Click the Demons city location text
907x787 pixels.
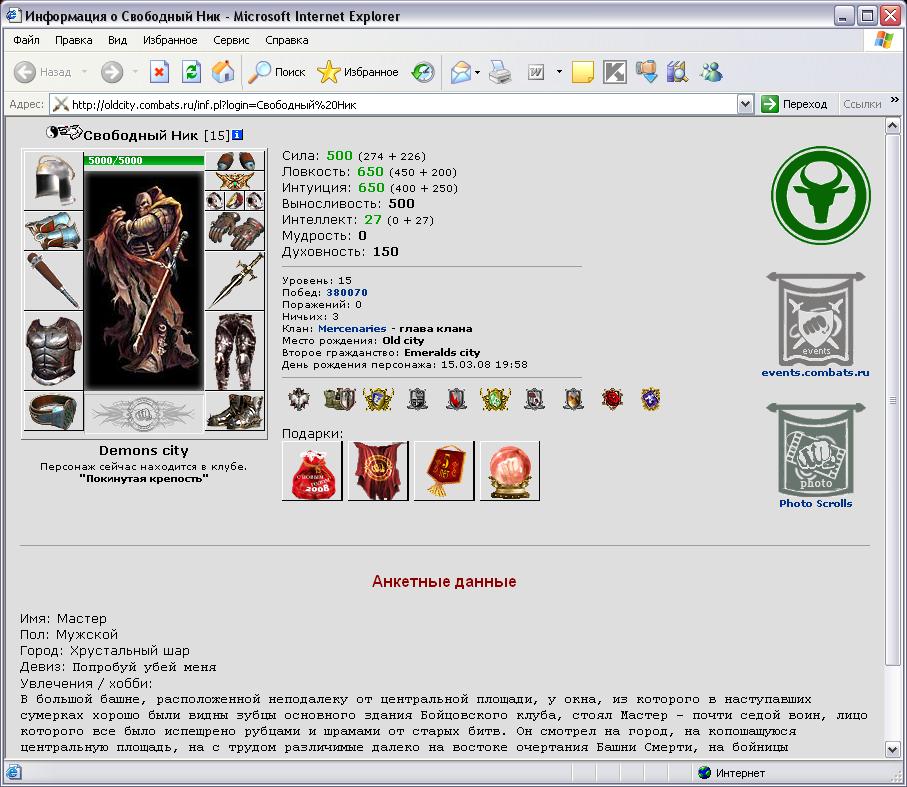[144, 450]
